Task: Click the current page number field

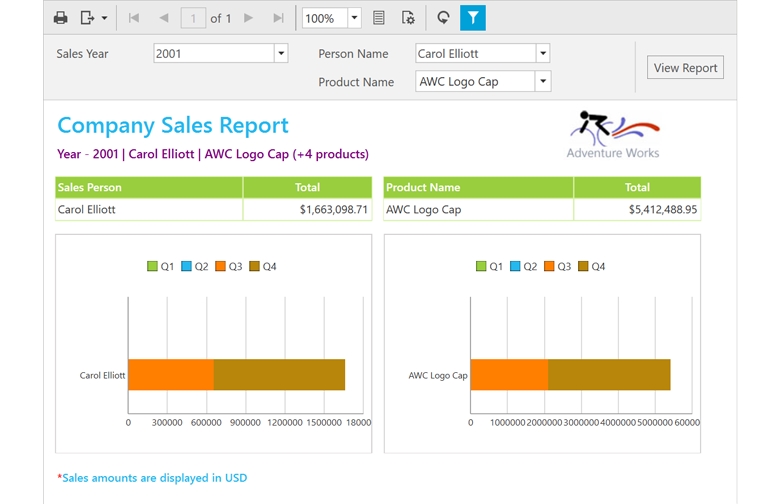Action: click(x=193, y=18)
